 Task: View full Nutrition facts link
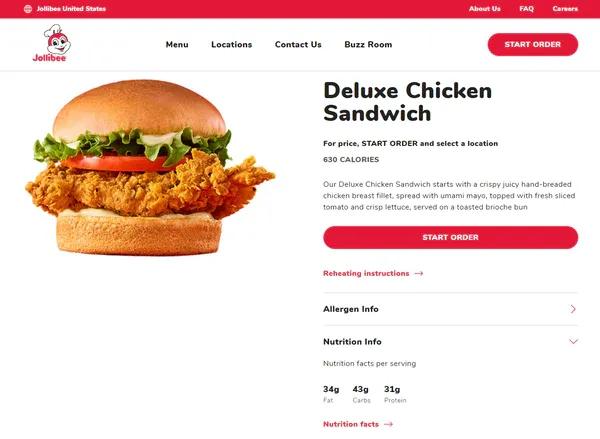click(x=351, y=424)
